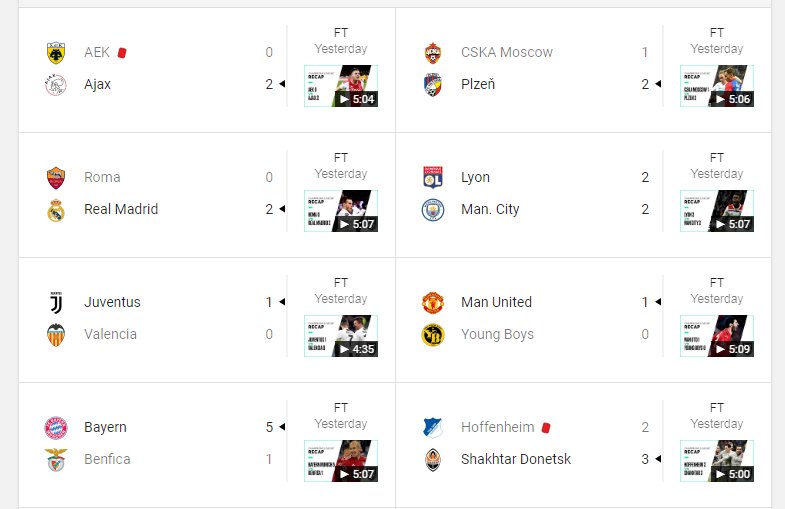Click the AEK club crest icon
Screen dimensions: 785x509
coord(56,53)
